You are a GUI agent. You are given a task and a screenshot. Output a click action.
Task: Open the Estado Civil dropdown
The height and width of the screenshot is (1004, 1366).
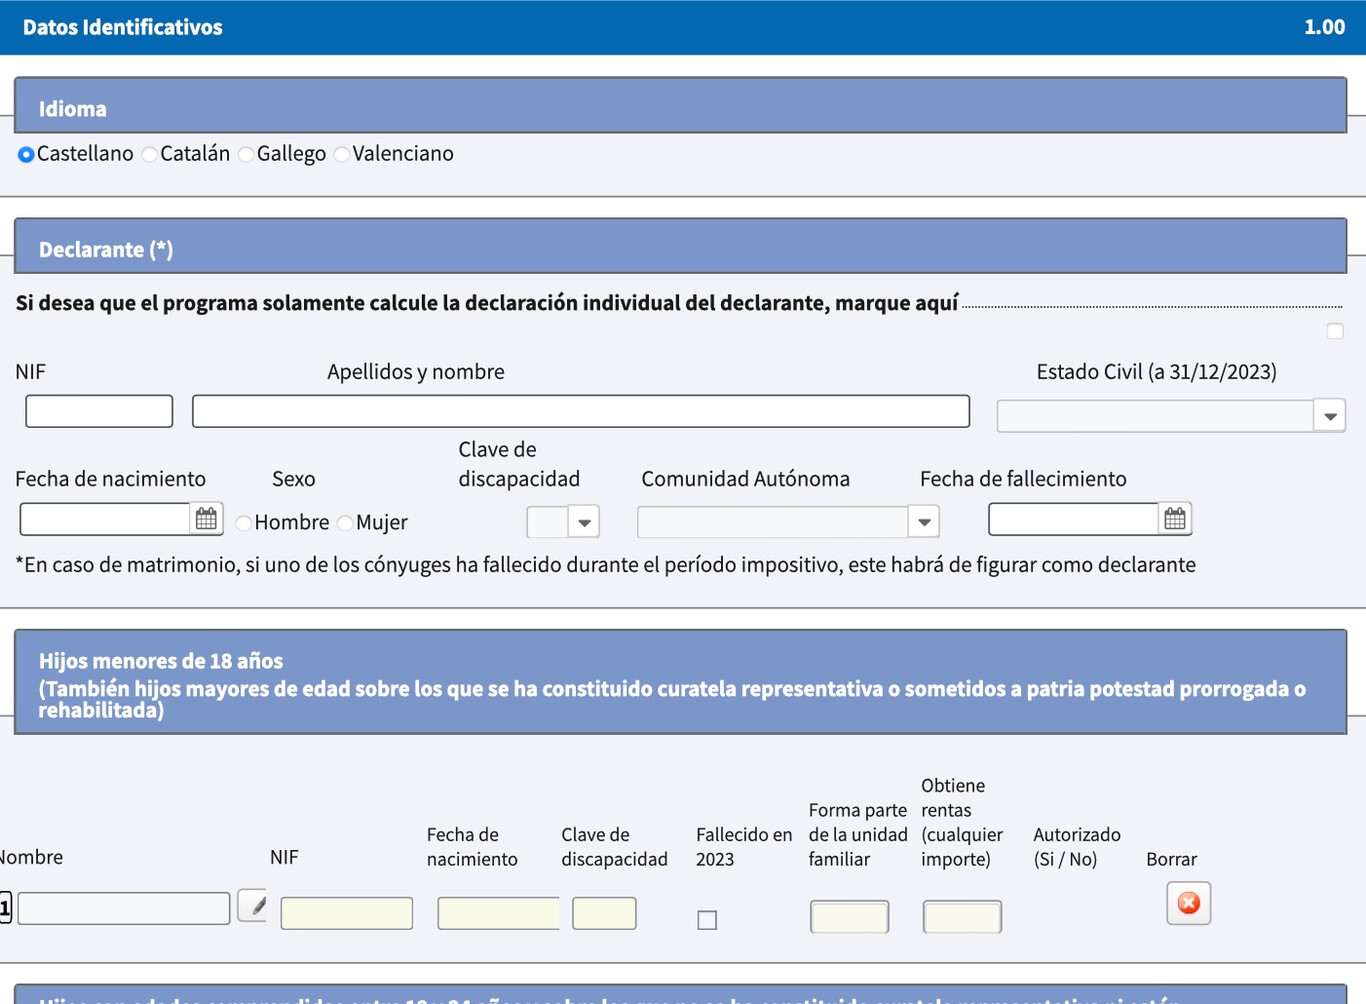[x=1330, y=416]
